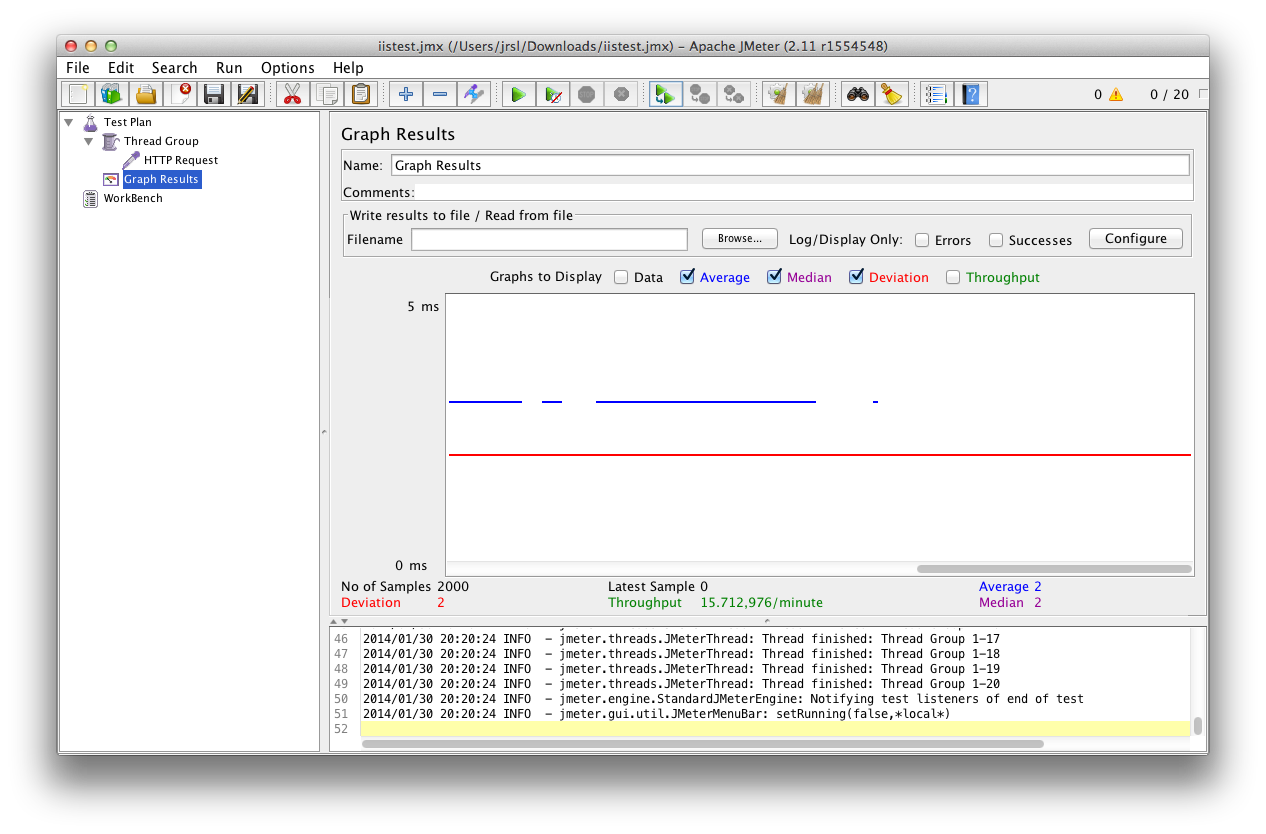Open the Run menu
This screenshot has width=1266, height=834.
coord(229,67)
